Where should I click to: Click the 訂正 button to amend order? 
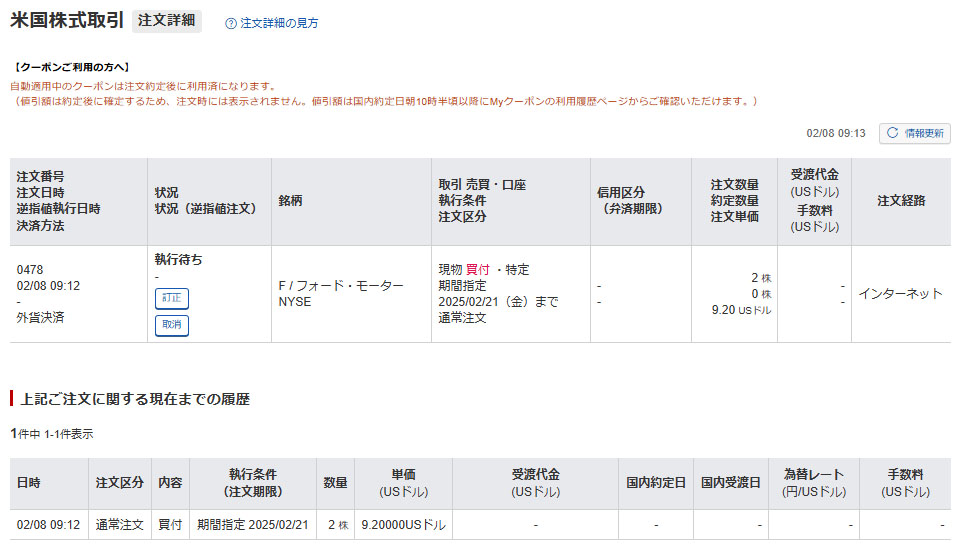pos(172,298)
